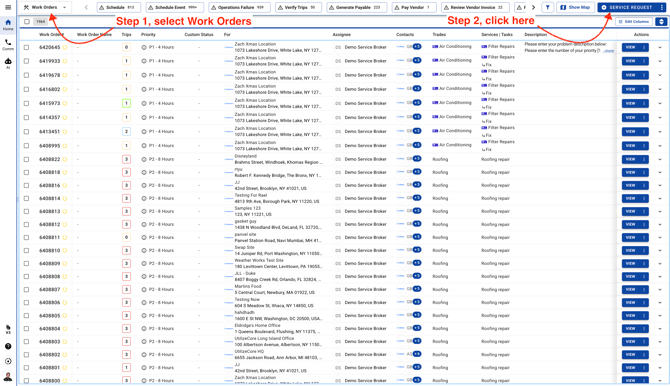Expand row for work order 6420645

point(660,47)
